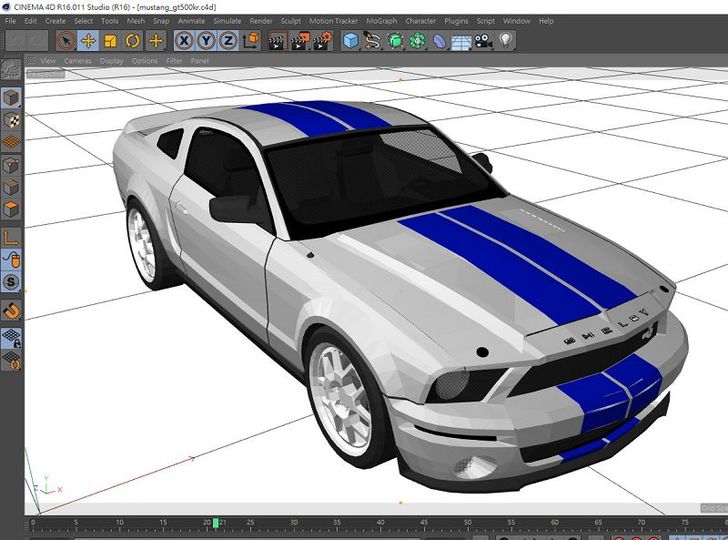Open viewport Display dropdown menu

(111, 61)
